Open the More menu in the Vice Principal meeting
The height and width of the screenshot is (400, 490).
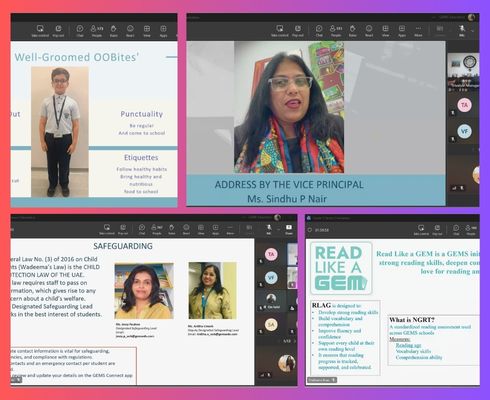pos(418,31)
